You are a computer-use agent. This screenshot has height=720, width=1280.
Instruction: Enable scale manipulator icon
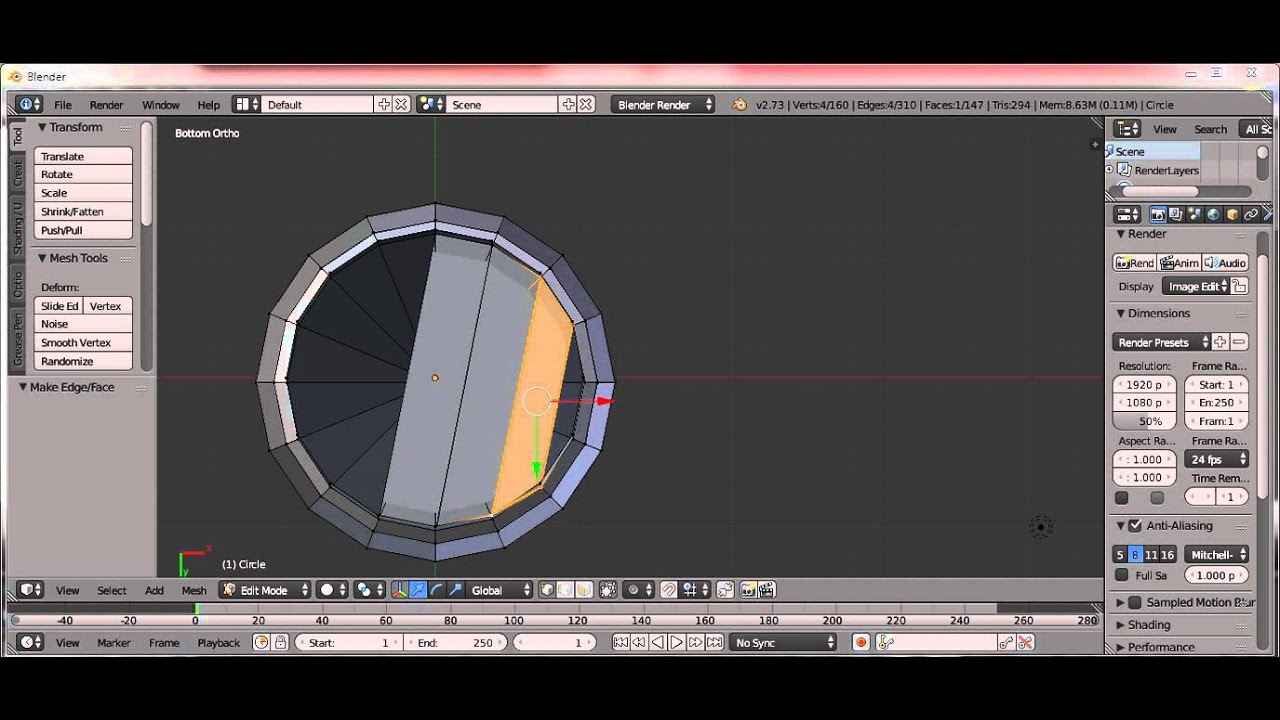[455, 590]
